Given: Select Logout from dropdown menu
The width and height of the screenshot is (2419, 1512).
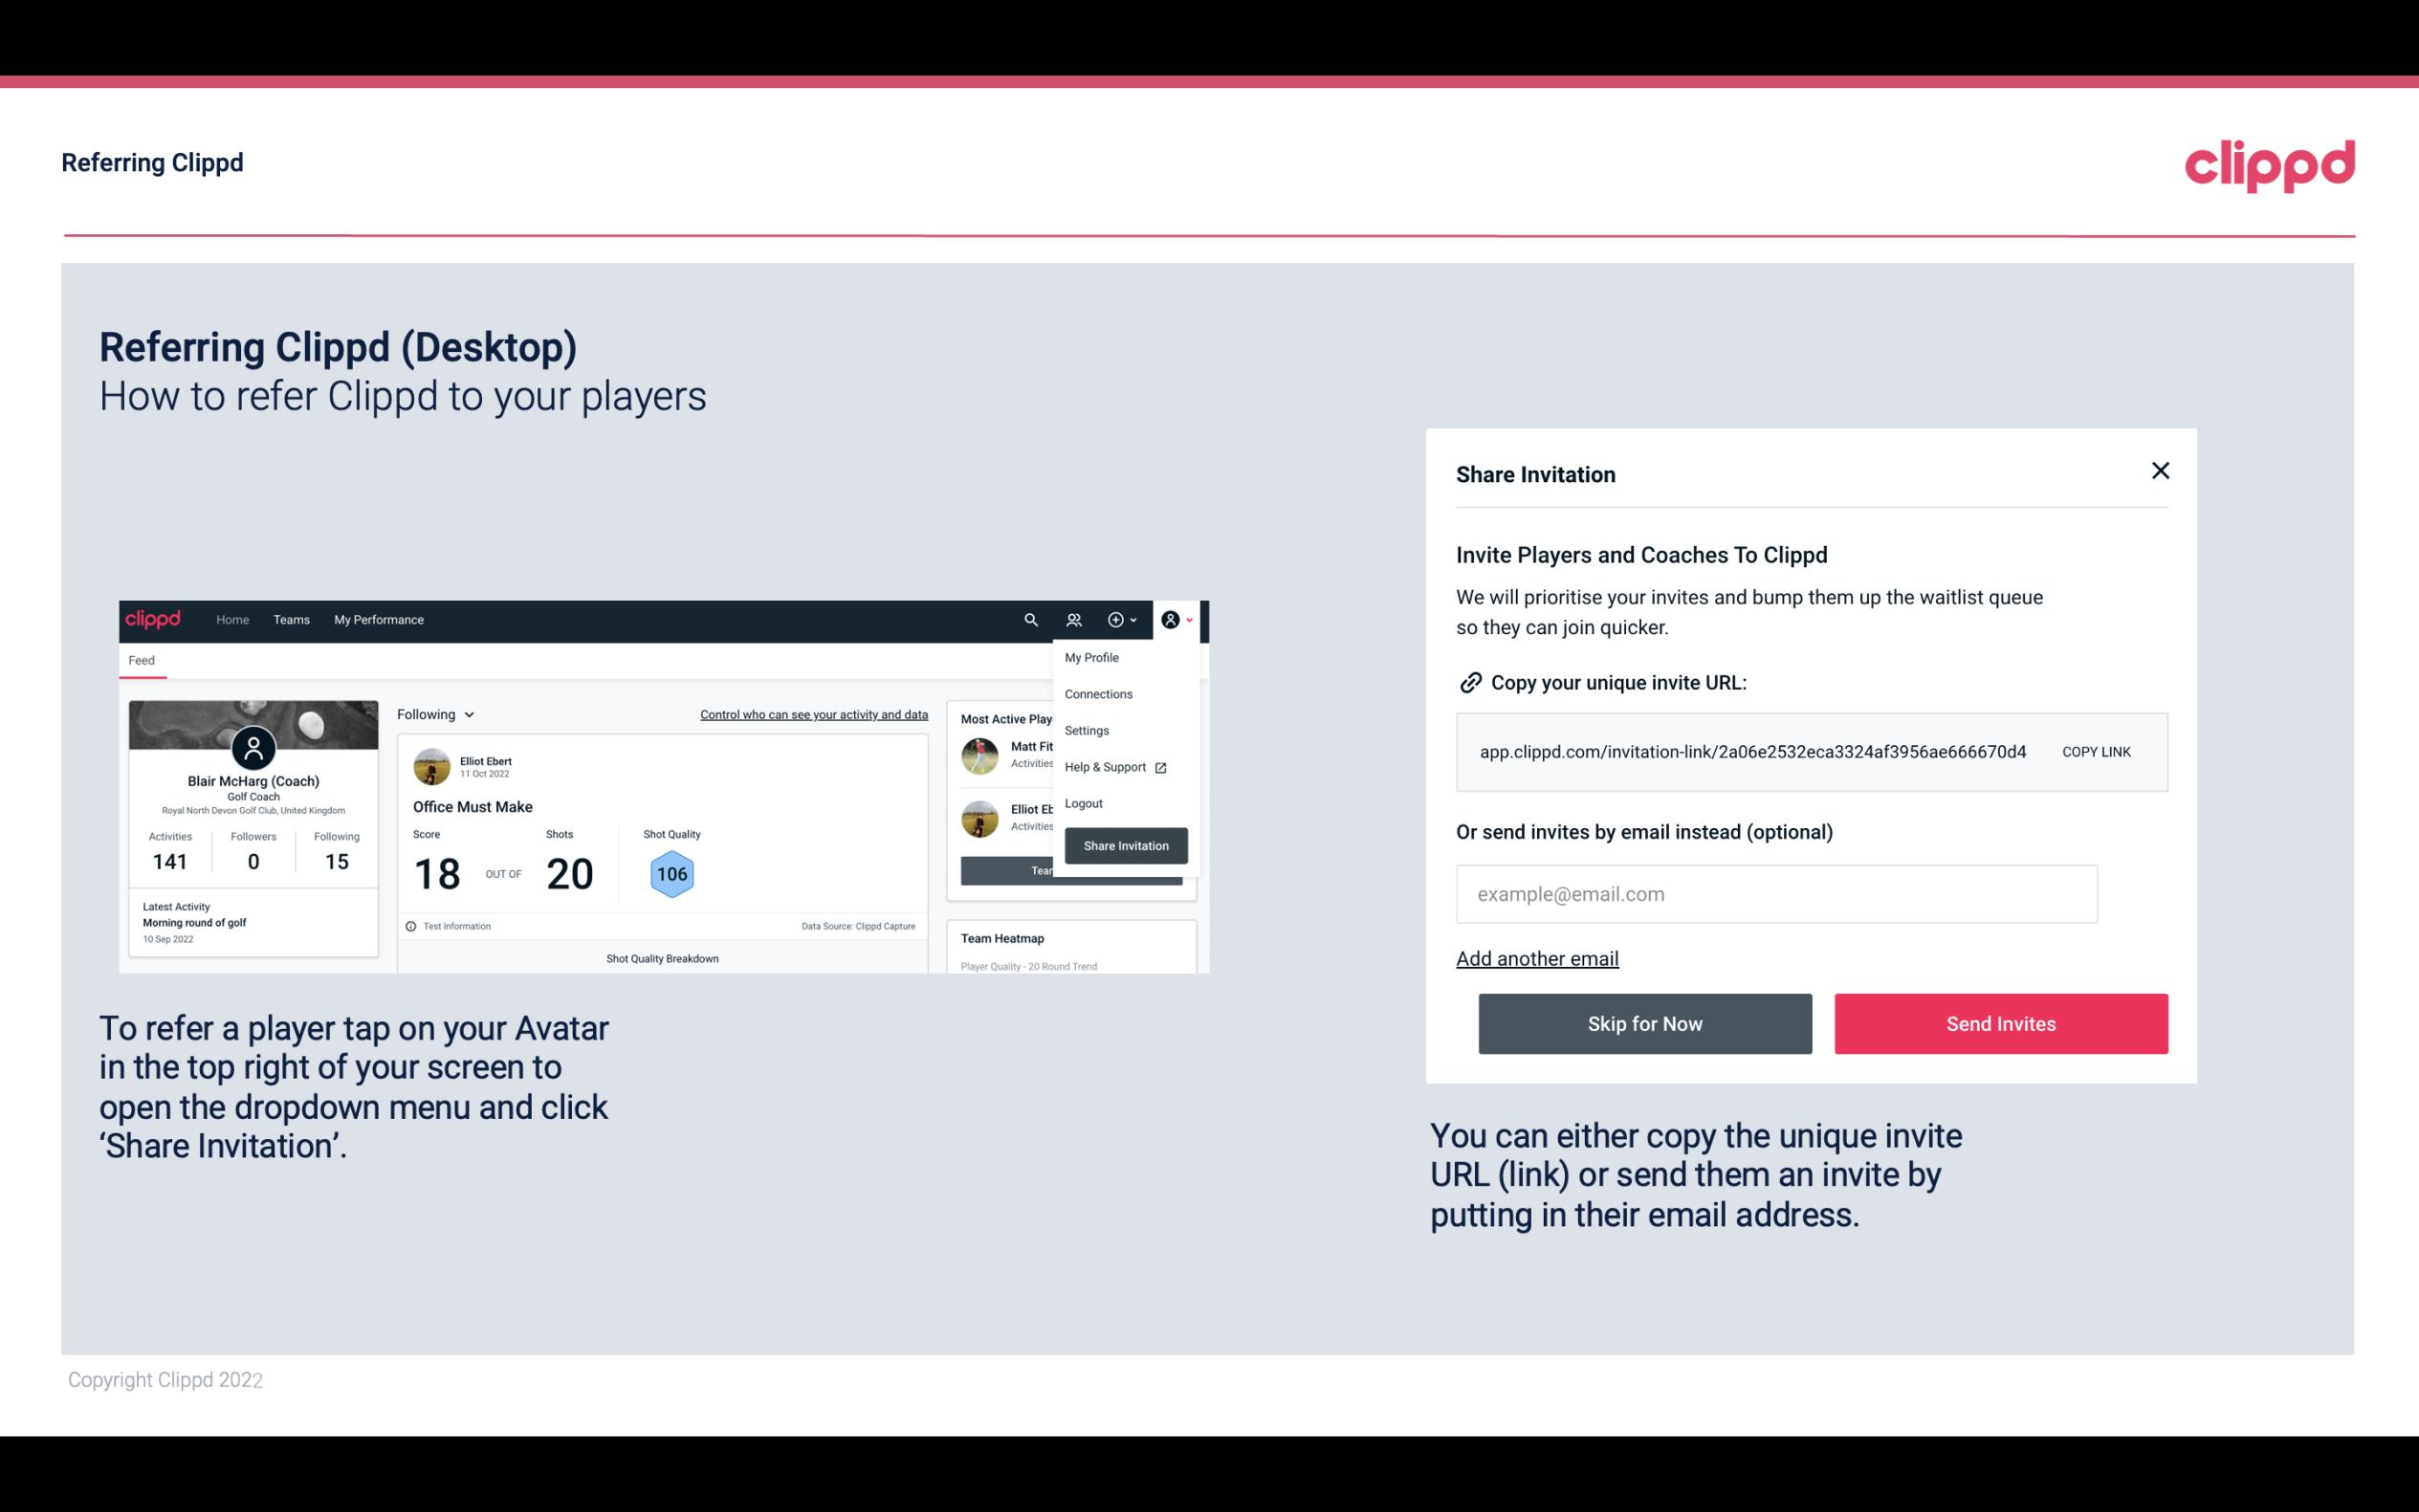Looking at the screenshot, I should coord(1083,803).
